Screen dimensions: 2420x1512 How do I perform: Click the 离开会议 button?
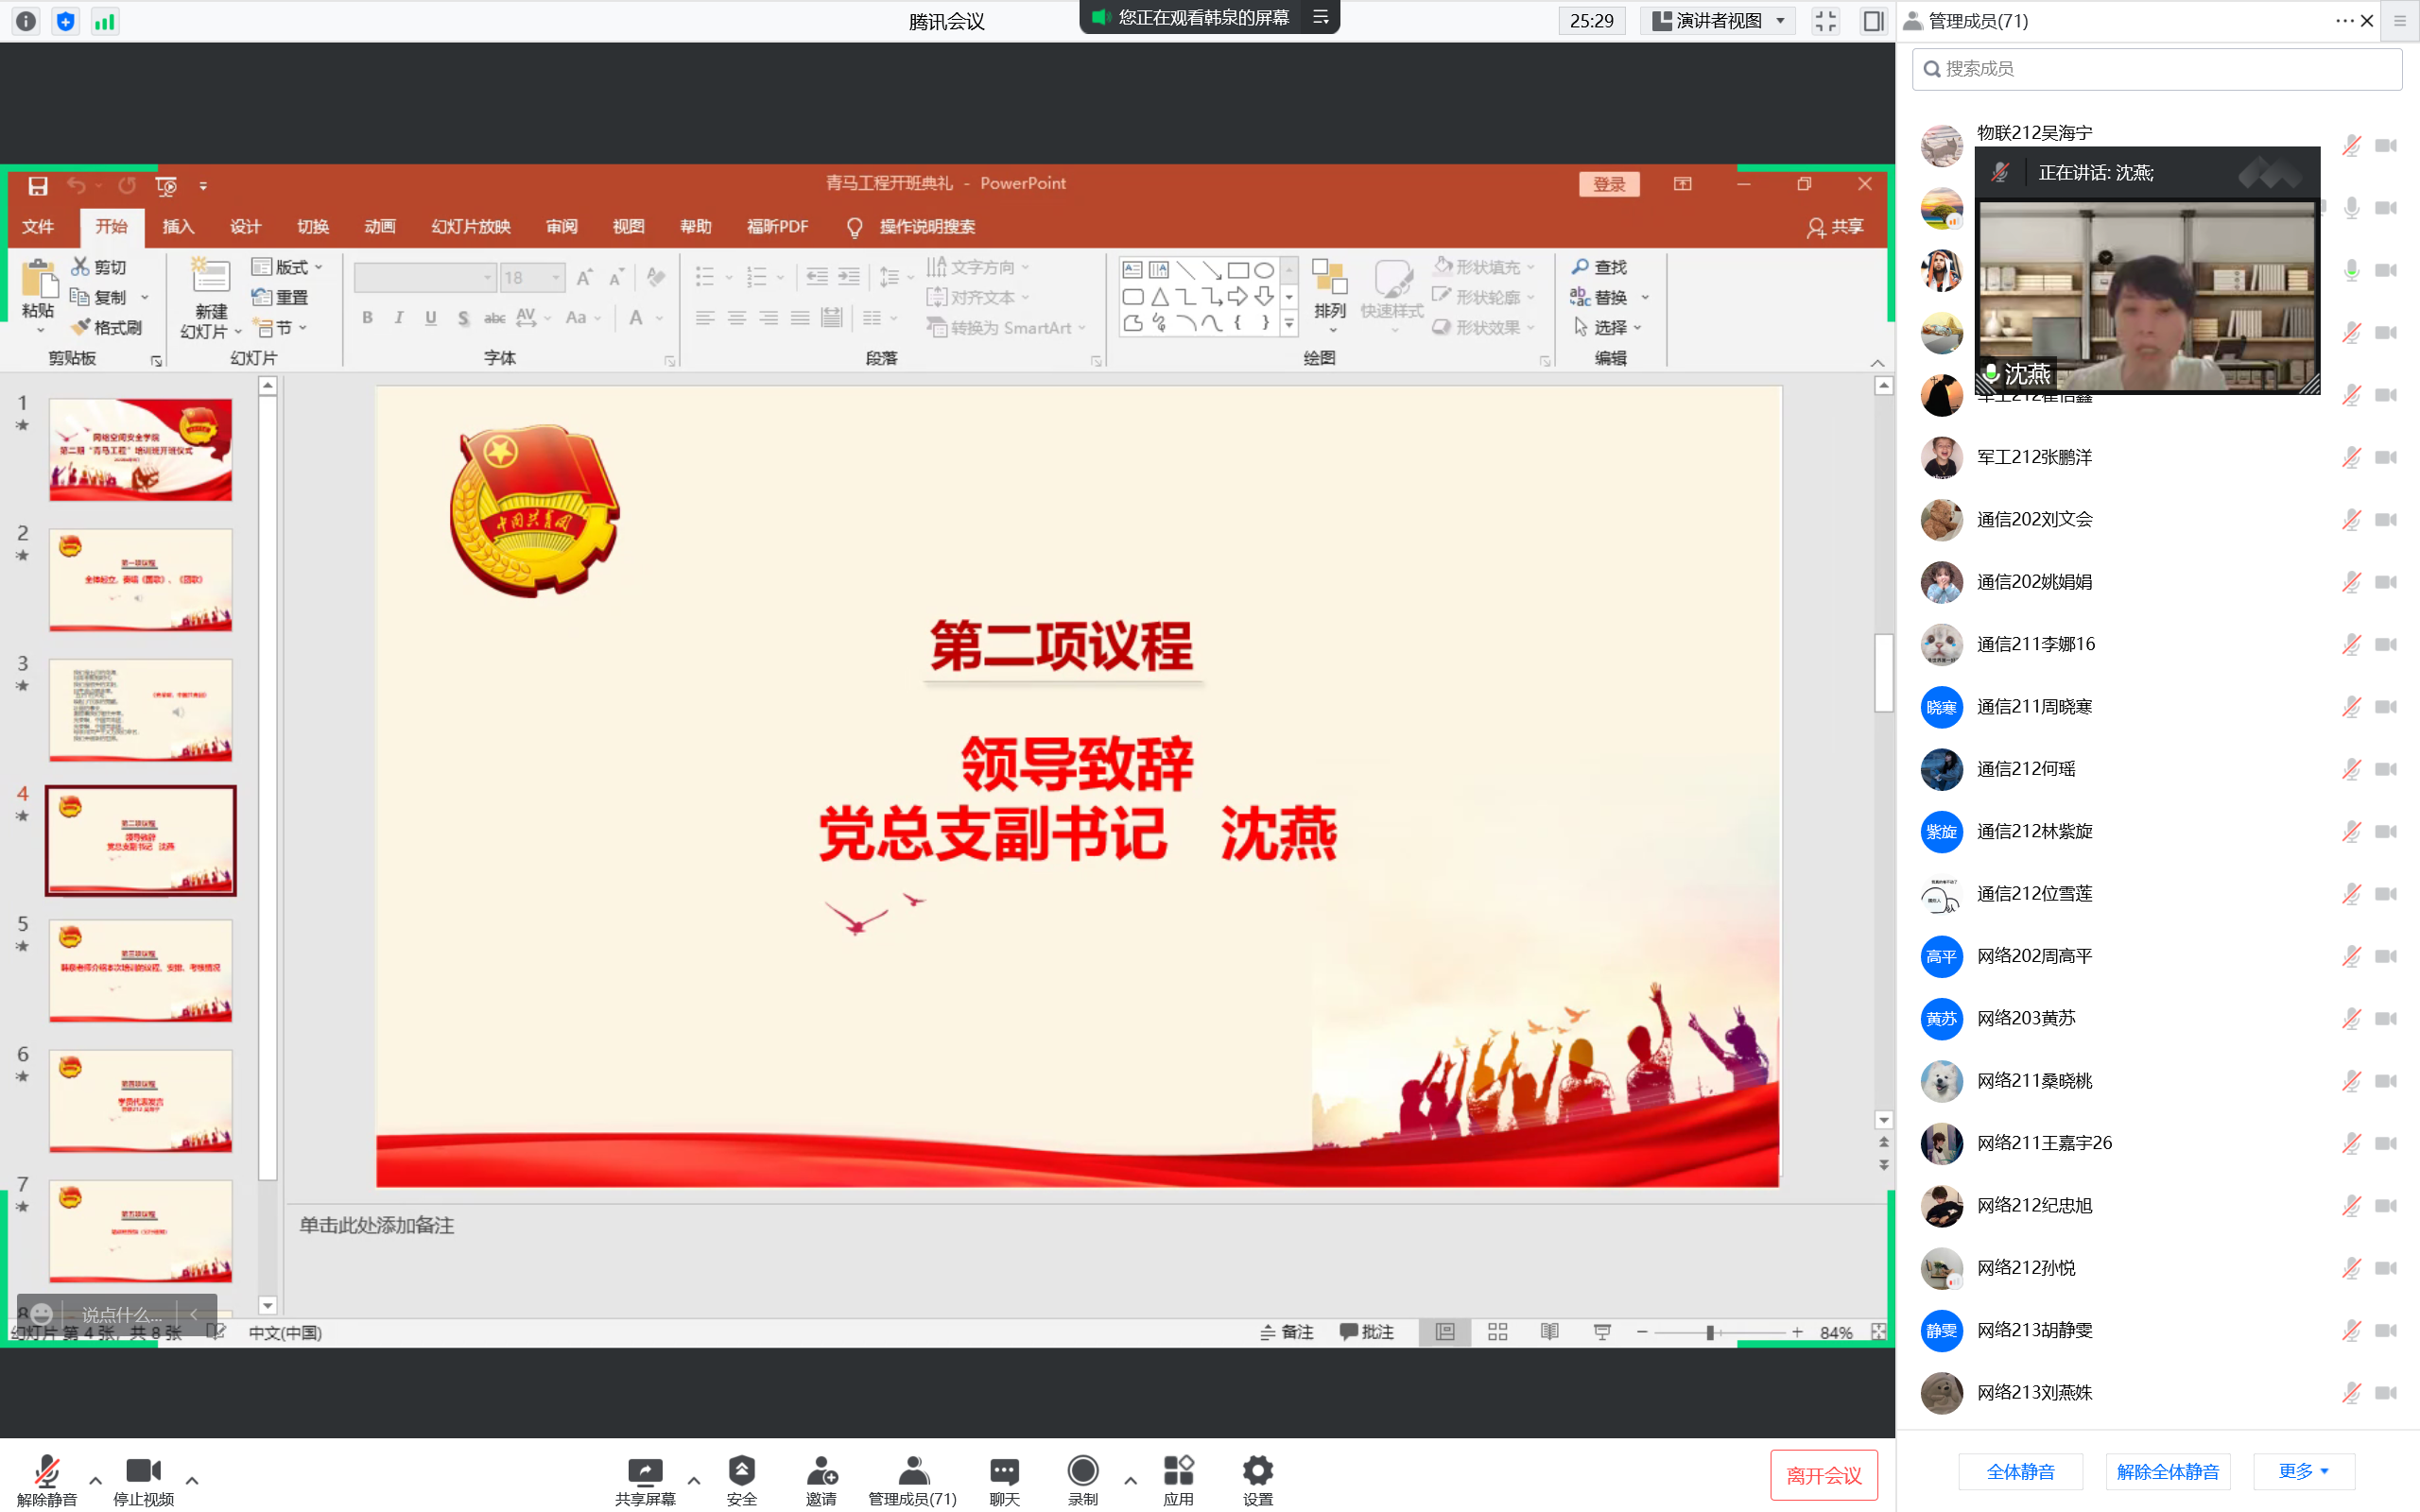point(1824,1475)
